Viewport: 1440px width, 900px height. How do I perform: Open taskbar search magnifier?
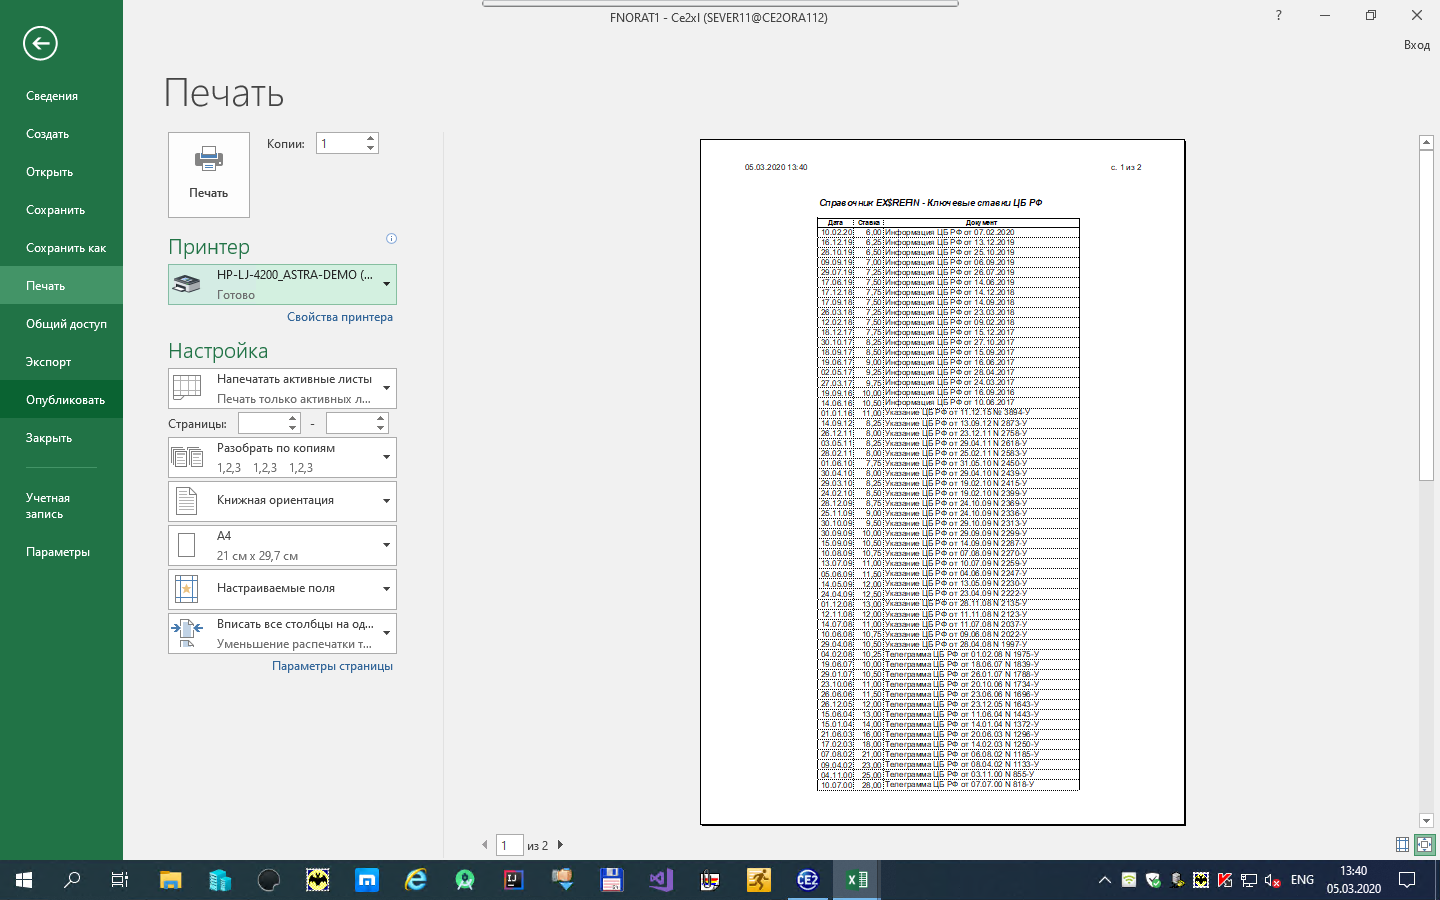[72, 880]
